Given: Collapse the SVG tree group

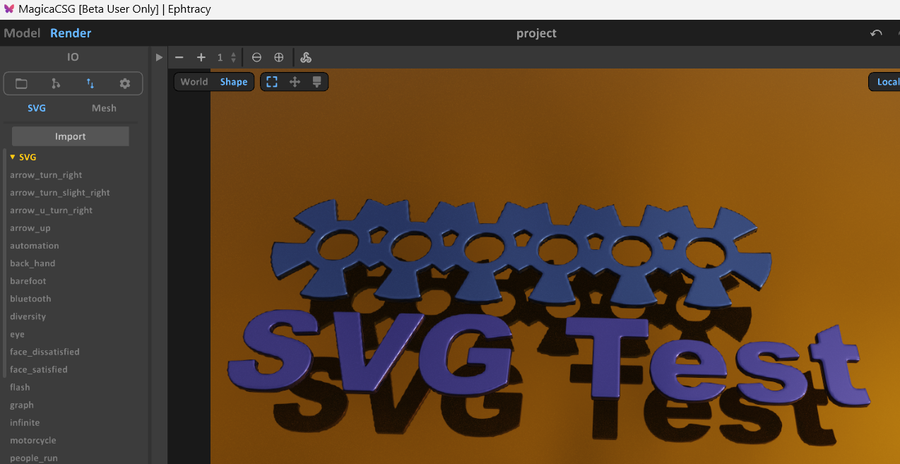Looking at the screenshot, I should coord(13,157).
